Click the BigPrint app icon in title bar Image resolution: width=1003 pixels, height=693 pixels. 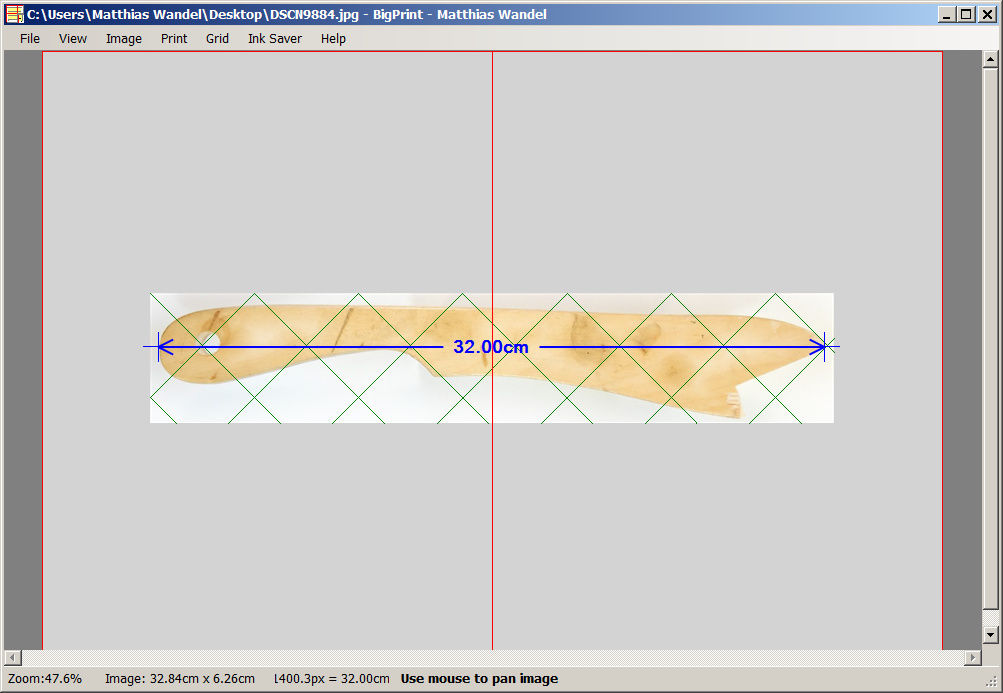pos(14,14)
